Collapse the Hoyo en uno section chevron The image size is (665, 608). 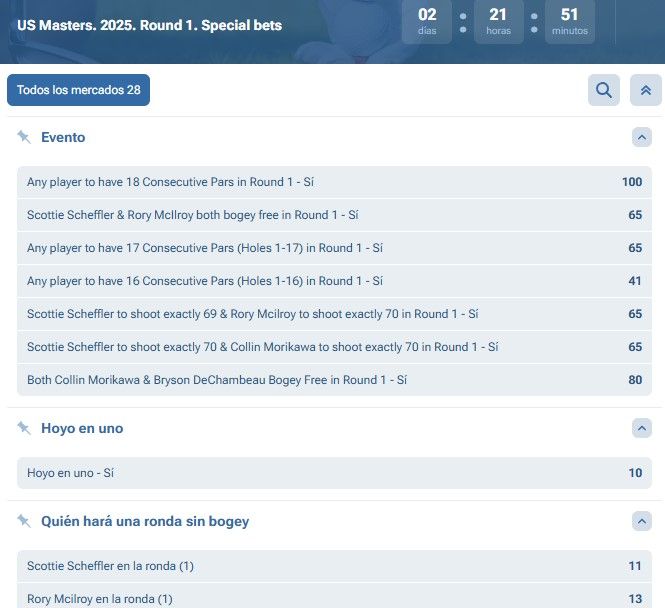click(x=642, y=428)
